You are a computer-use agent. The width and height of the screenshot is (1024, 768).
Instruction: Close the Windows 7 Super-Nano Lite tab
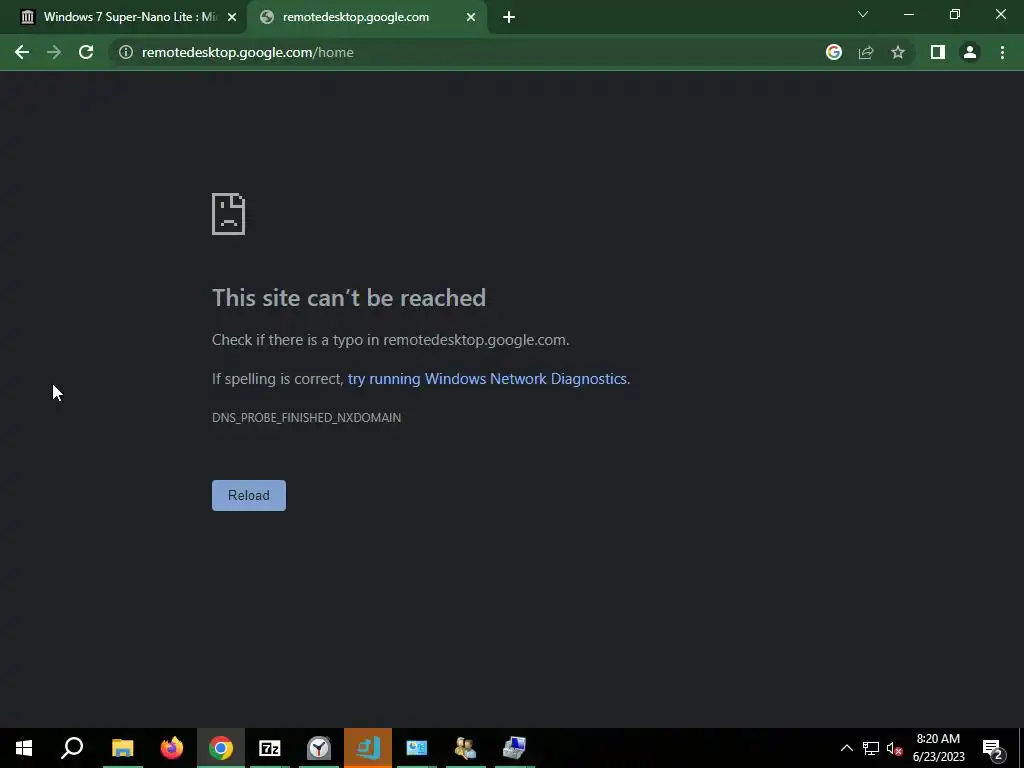point(232,17)
